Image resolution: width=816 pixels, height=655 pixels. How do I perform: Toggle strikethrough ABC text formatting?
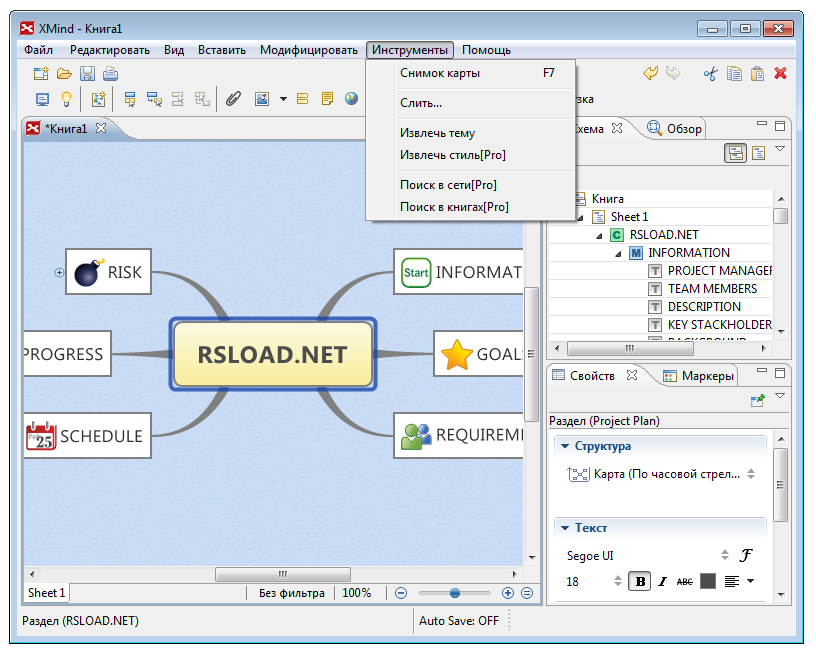[684, 581]
